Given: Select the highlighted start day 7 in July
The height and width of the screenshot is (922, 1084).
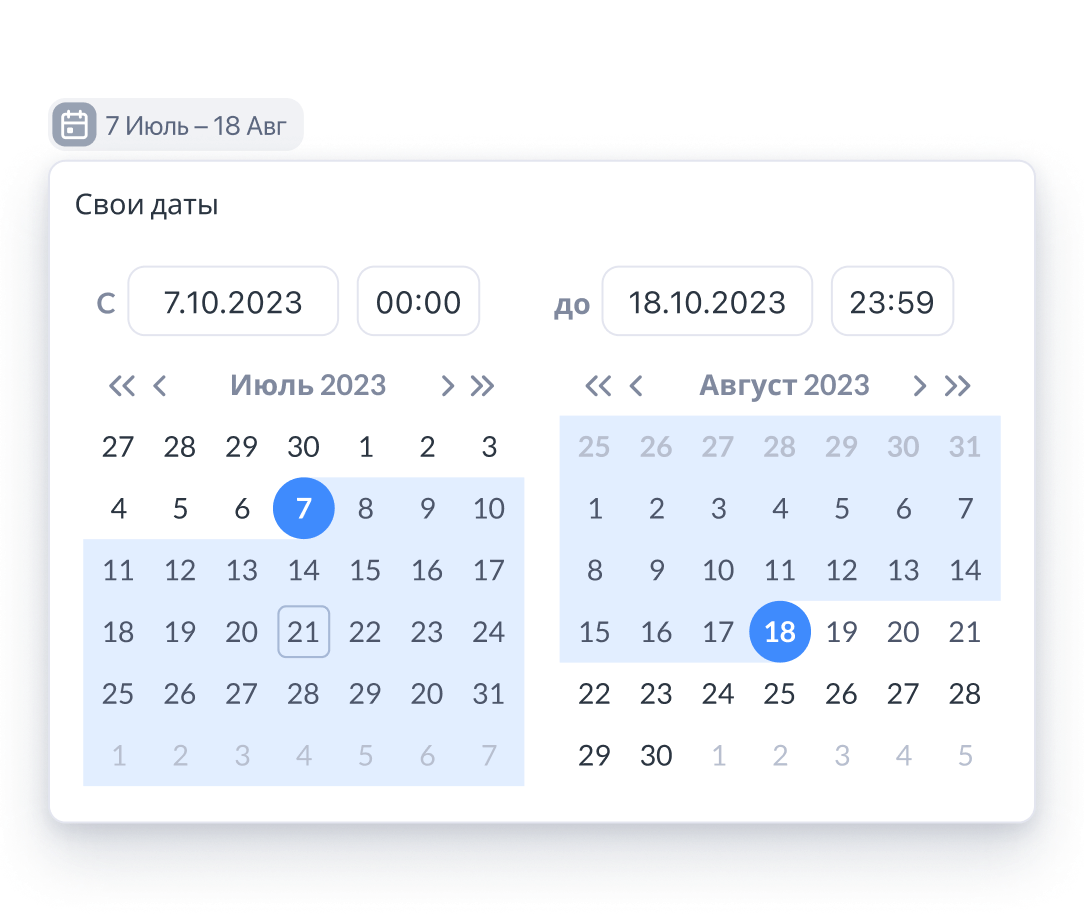Looking at the screenshot, I should coord(303,509).
